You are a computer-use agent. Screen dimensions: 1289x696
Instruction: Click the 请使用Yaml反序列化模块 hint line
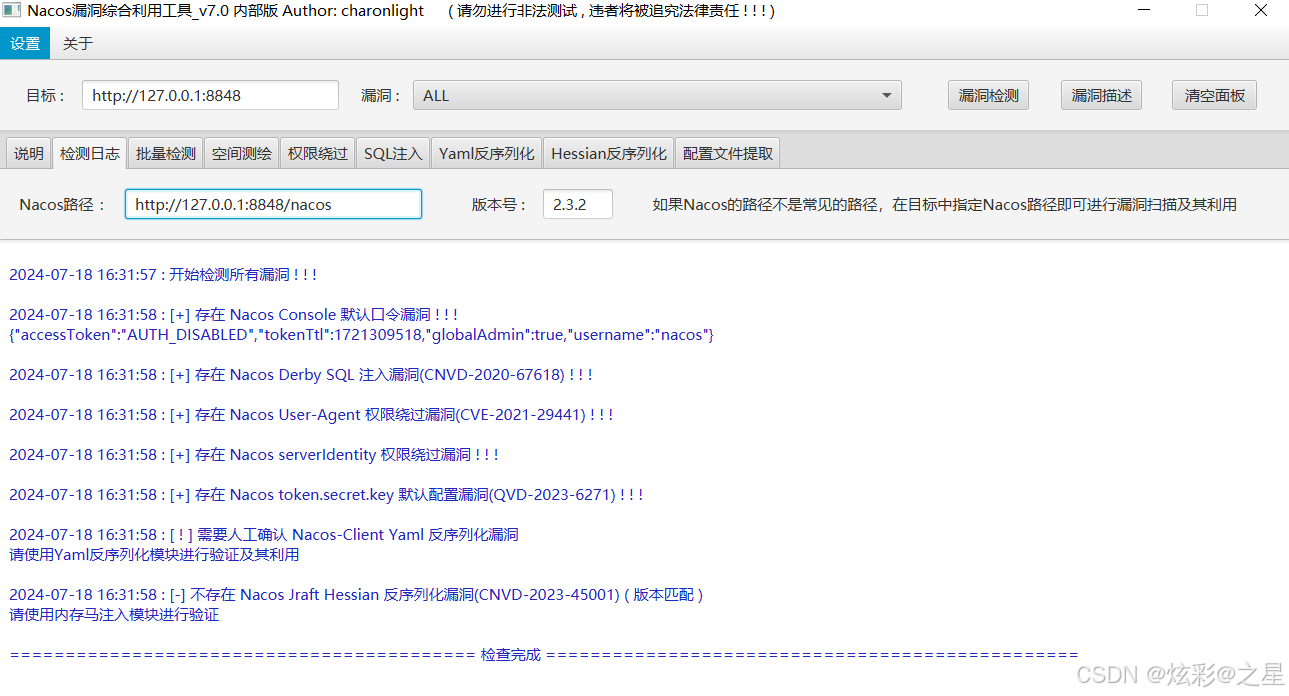point(154,554)
